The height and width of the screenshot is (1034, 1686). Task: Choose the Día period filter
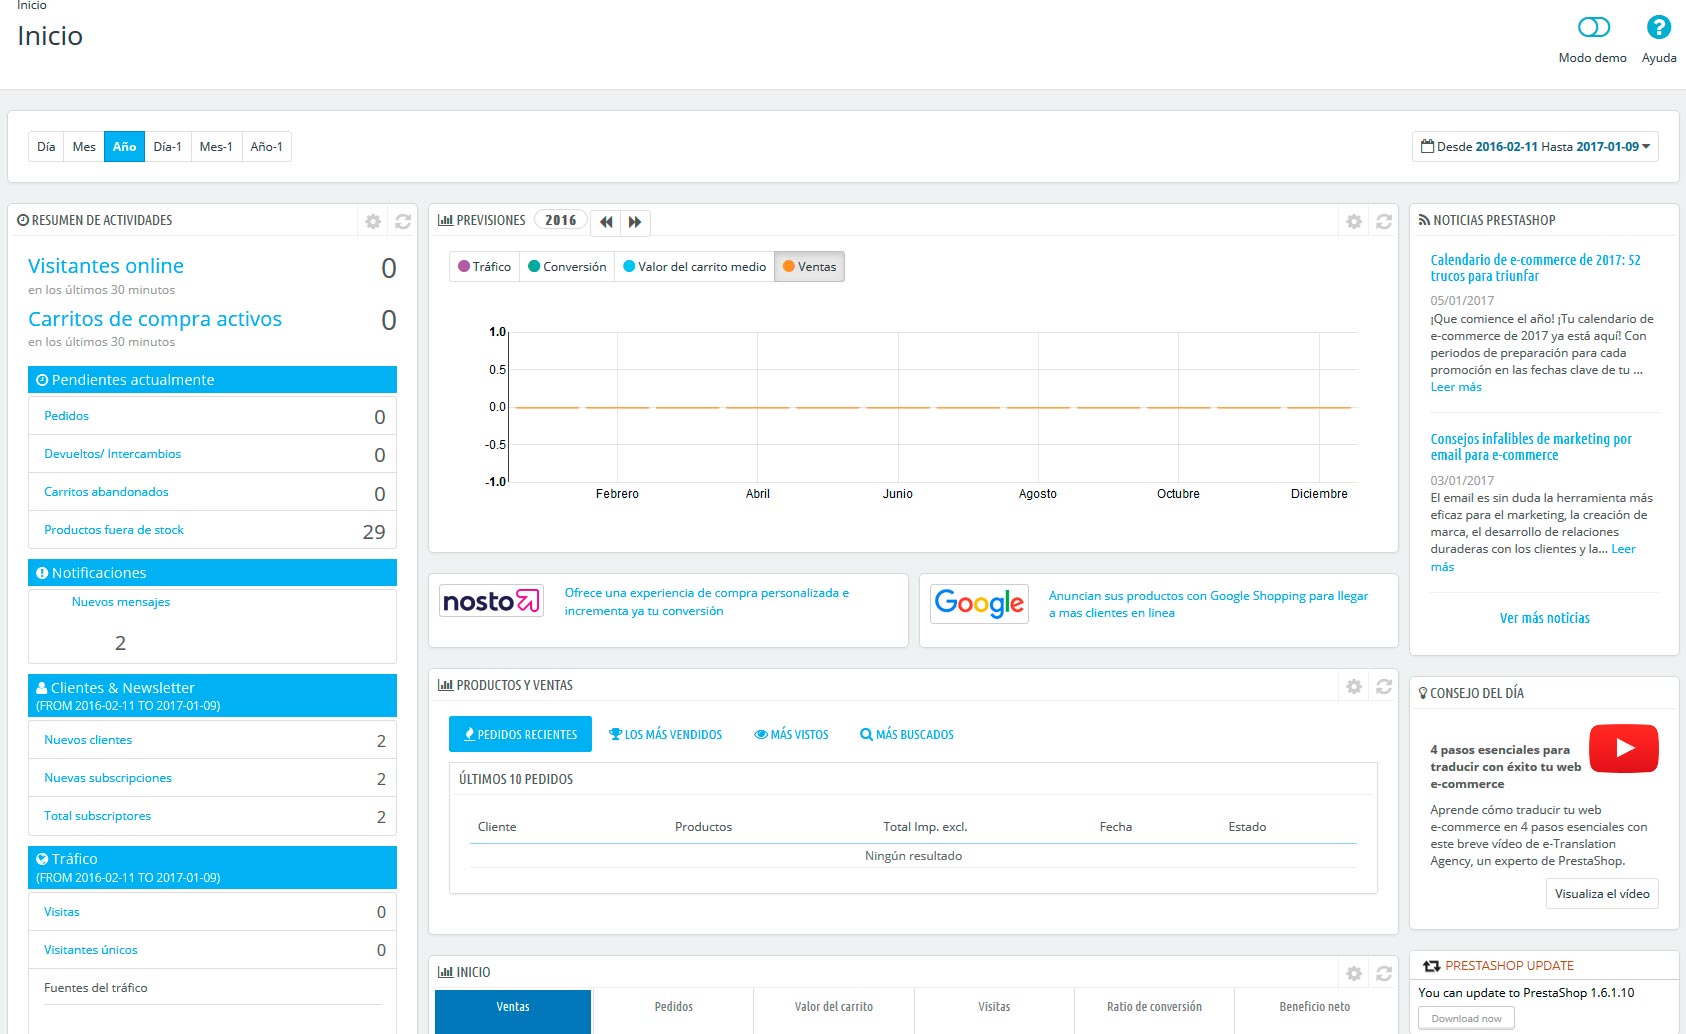(x=46, y=147)
